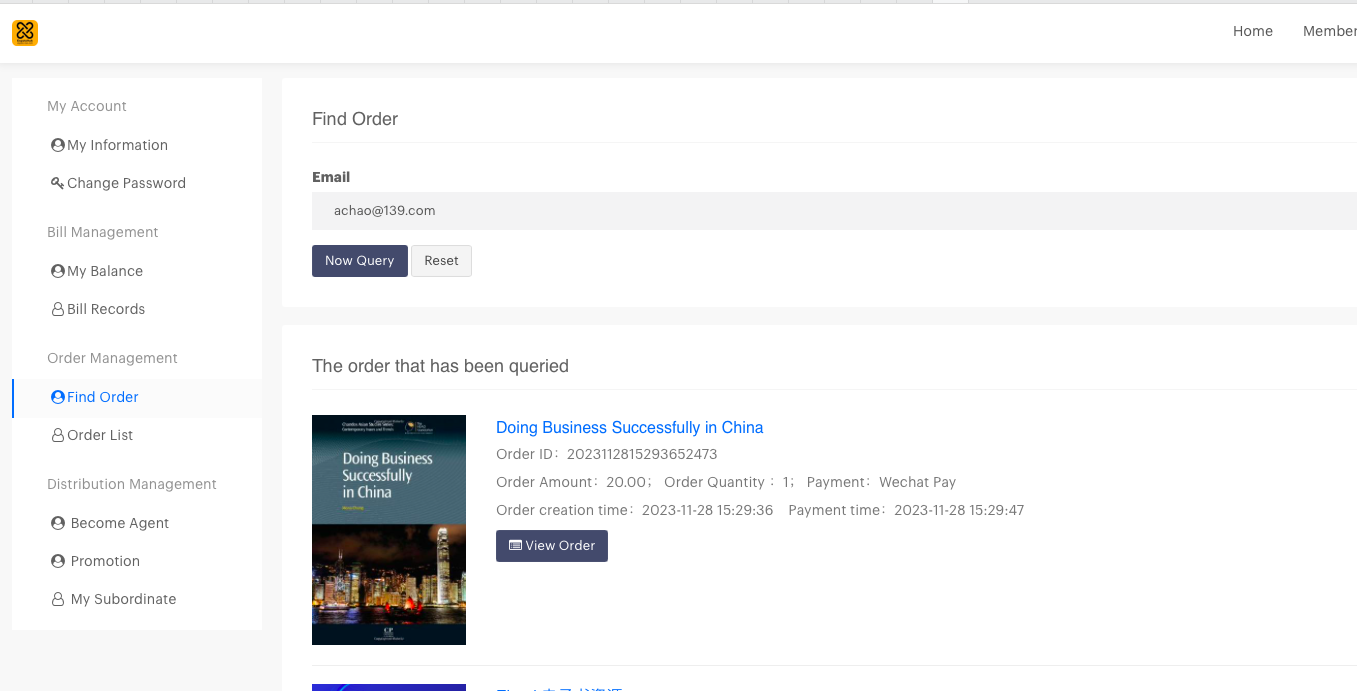Reset the order search form
1357x691 pixels.
(x=441, y=261)
